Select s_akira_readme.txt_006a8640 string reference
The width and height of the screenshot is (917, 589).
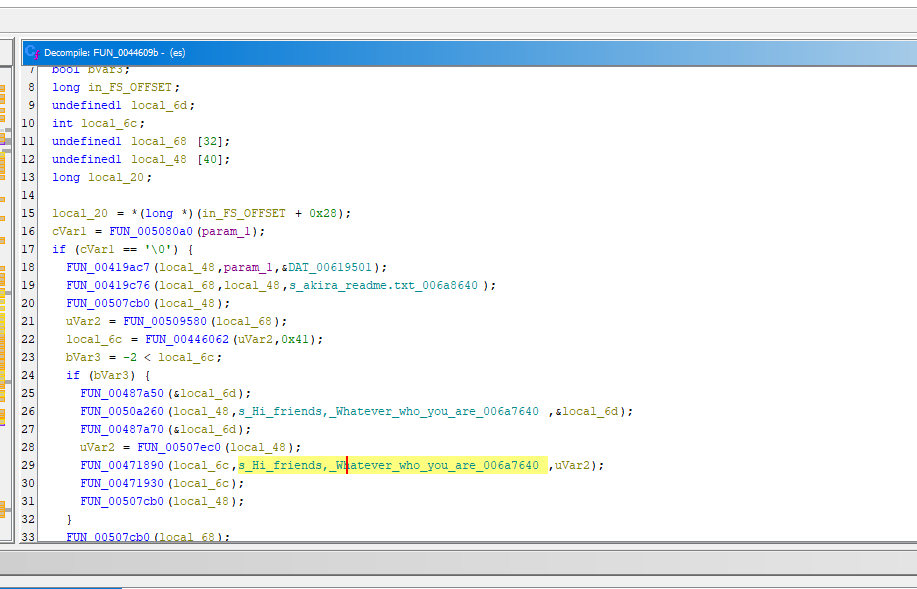click(384, 285)
